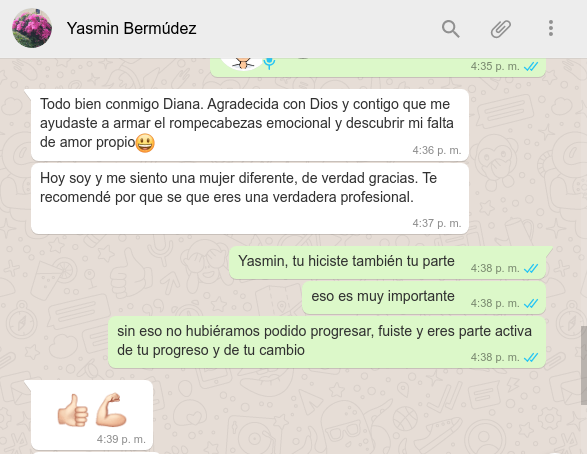Image resolution: width=587 pixels, height=454 pixels.
Task: Click the flexed biceps emoji
Action: [111, 410]
